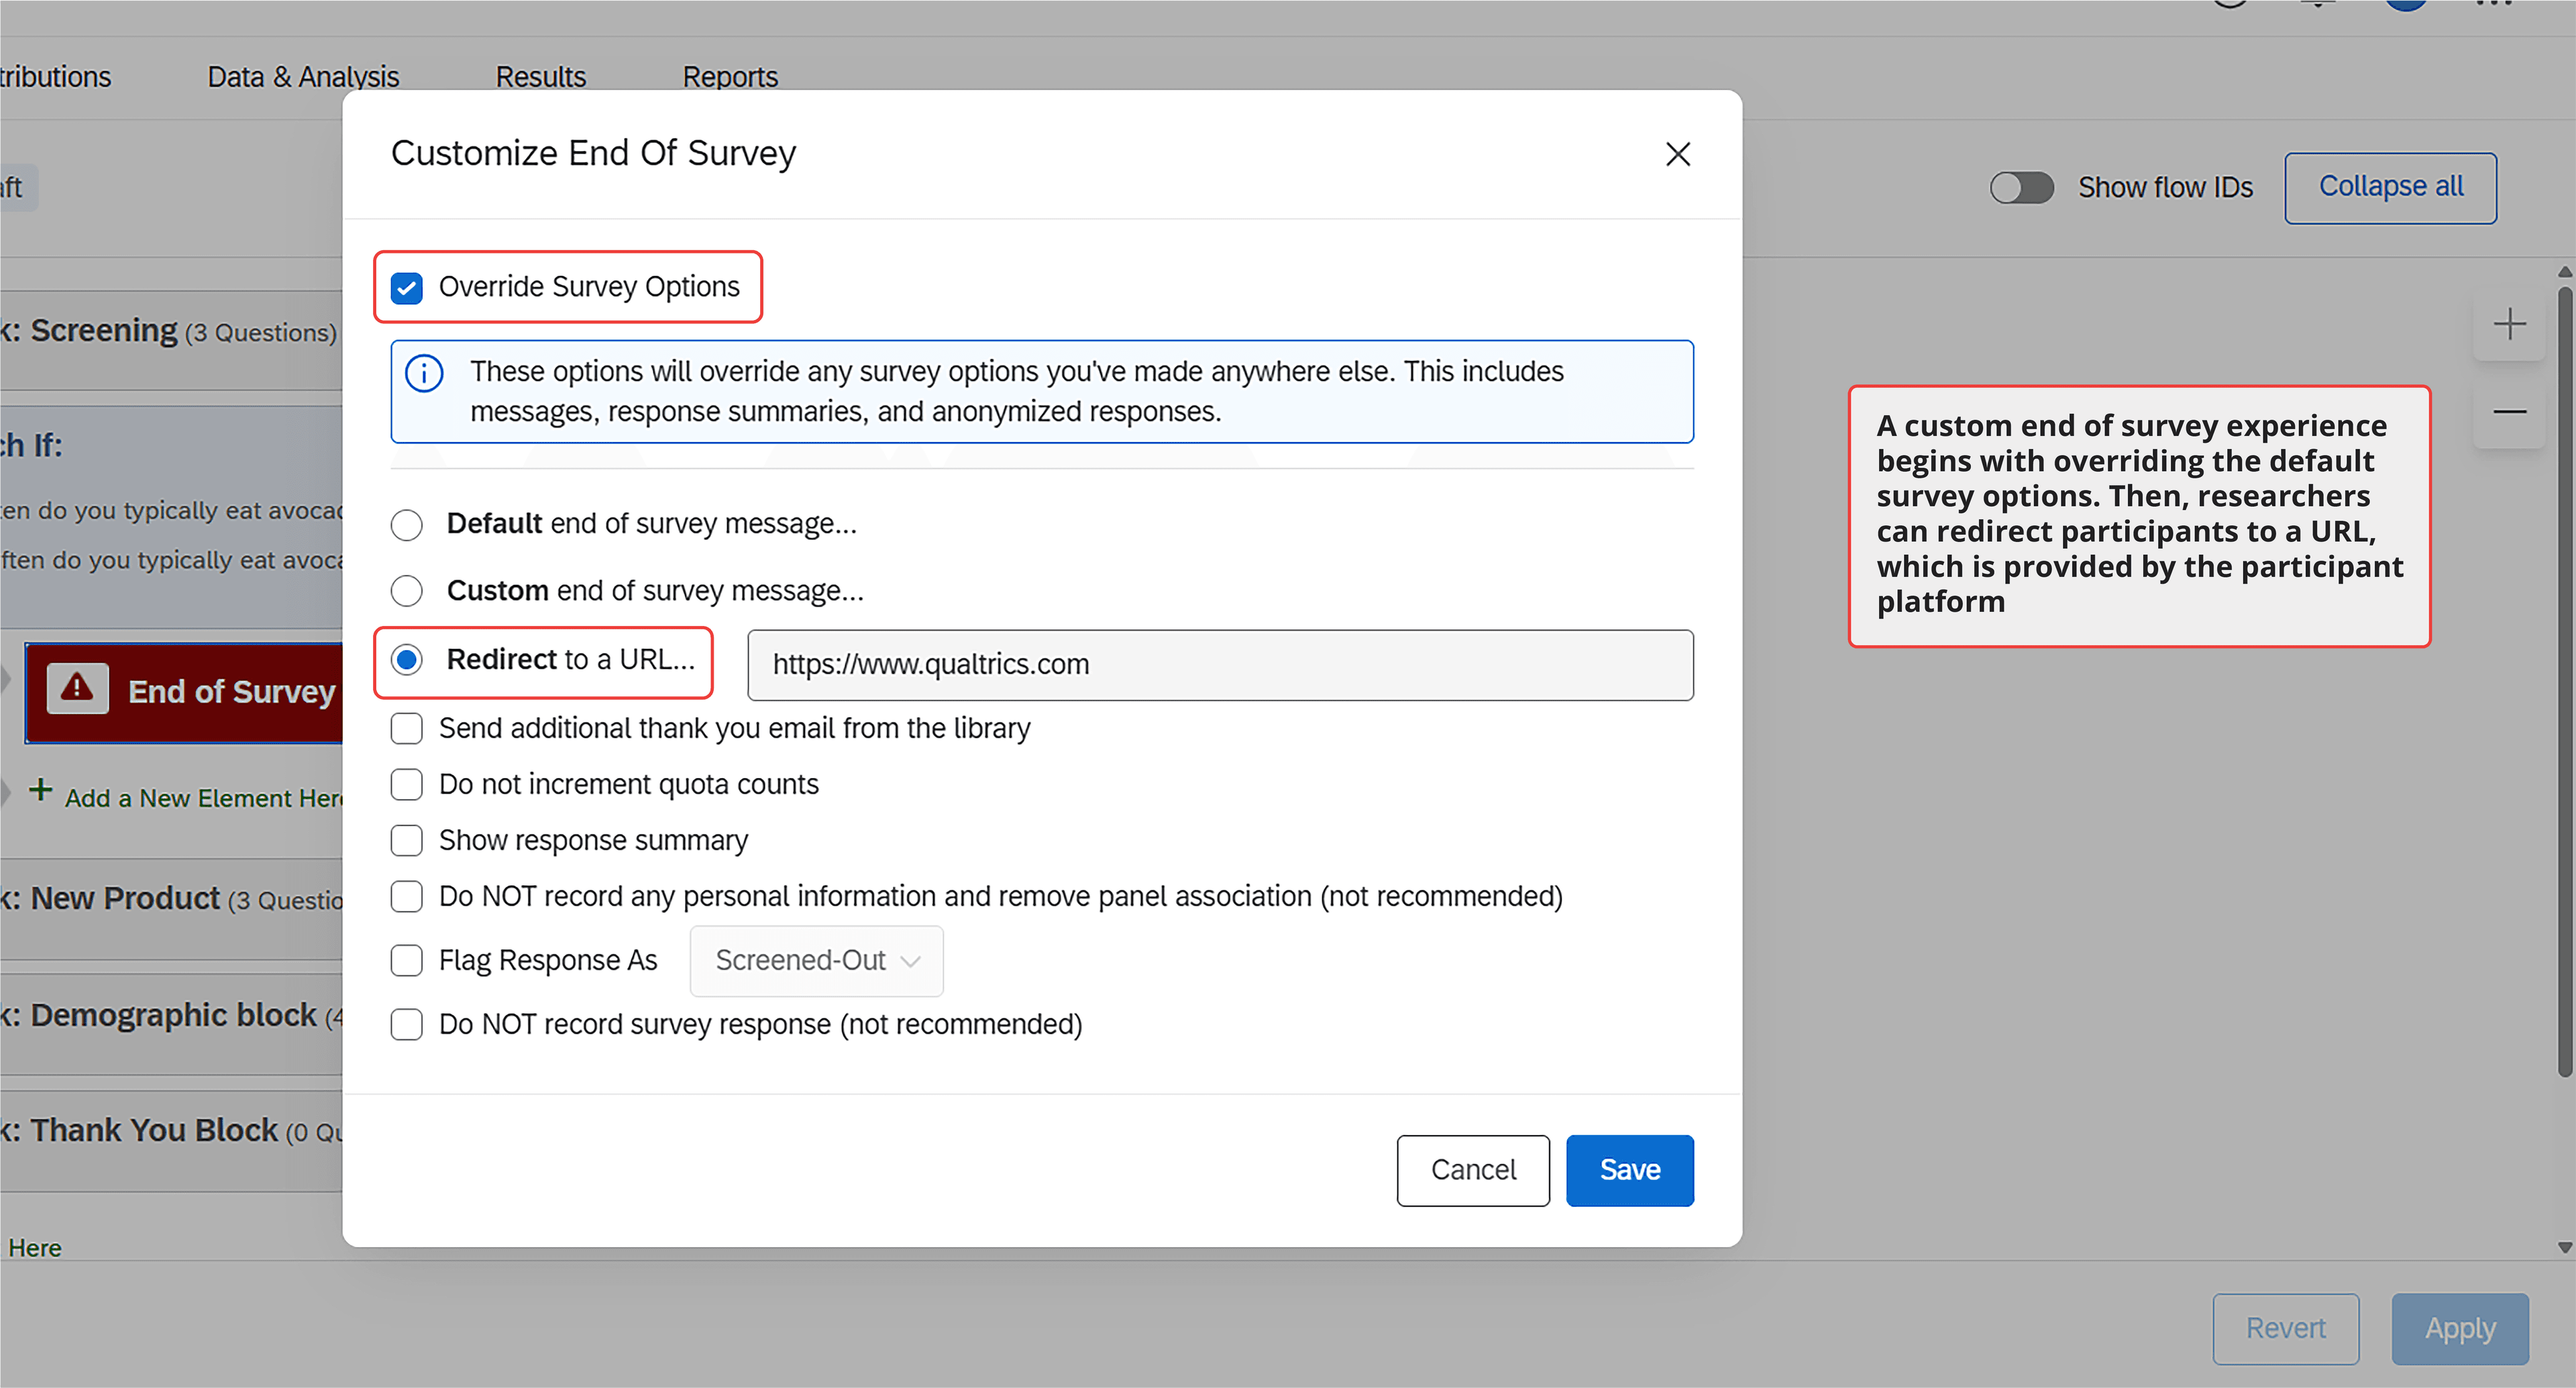Select Default end of survey message

click(x=406, y=525)
